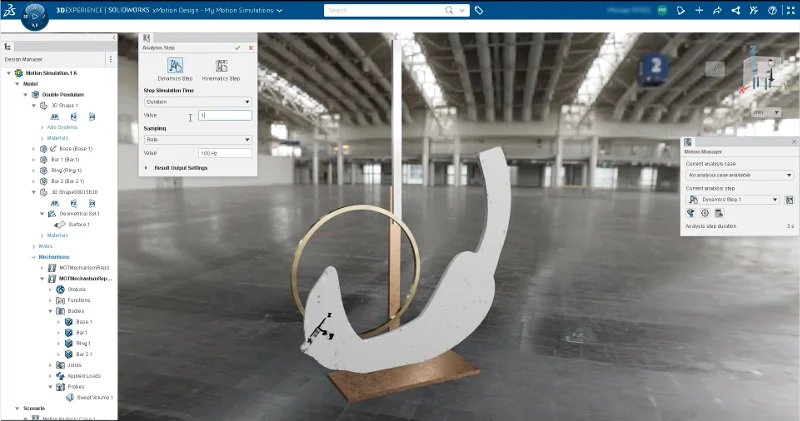Viewport: 800px width, 421px height.
Task: Open the Stop Simulation Time Duration dropdown
Action: click(197, 102)
